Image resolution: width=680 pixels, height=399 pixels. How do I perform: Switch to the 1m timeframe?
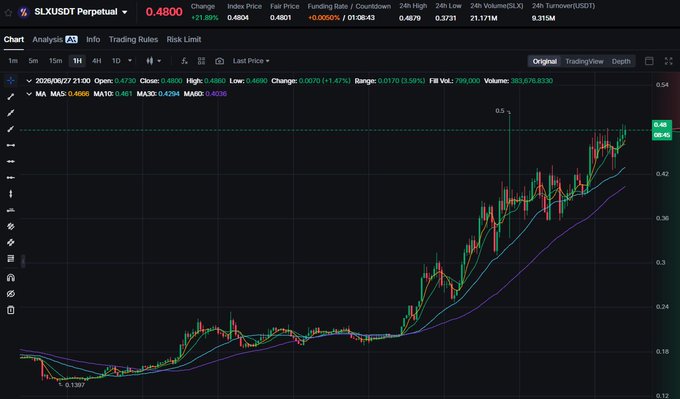coord(13,61)
